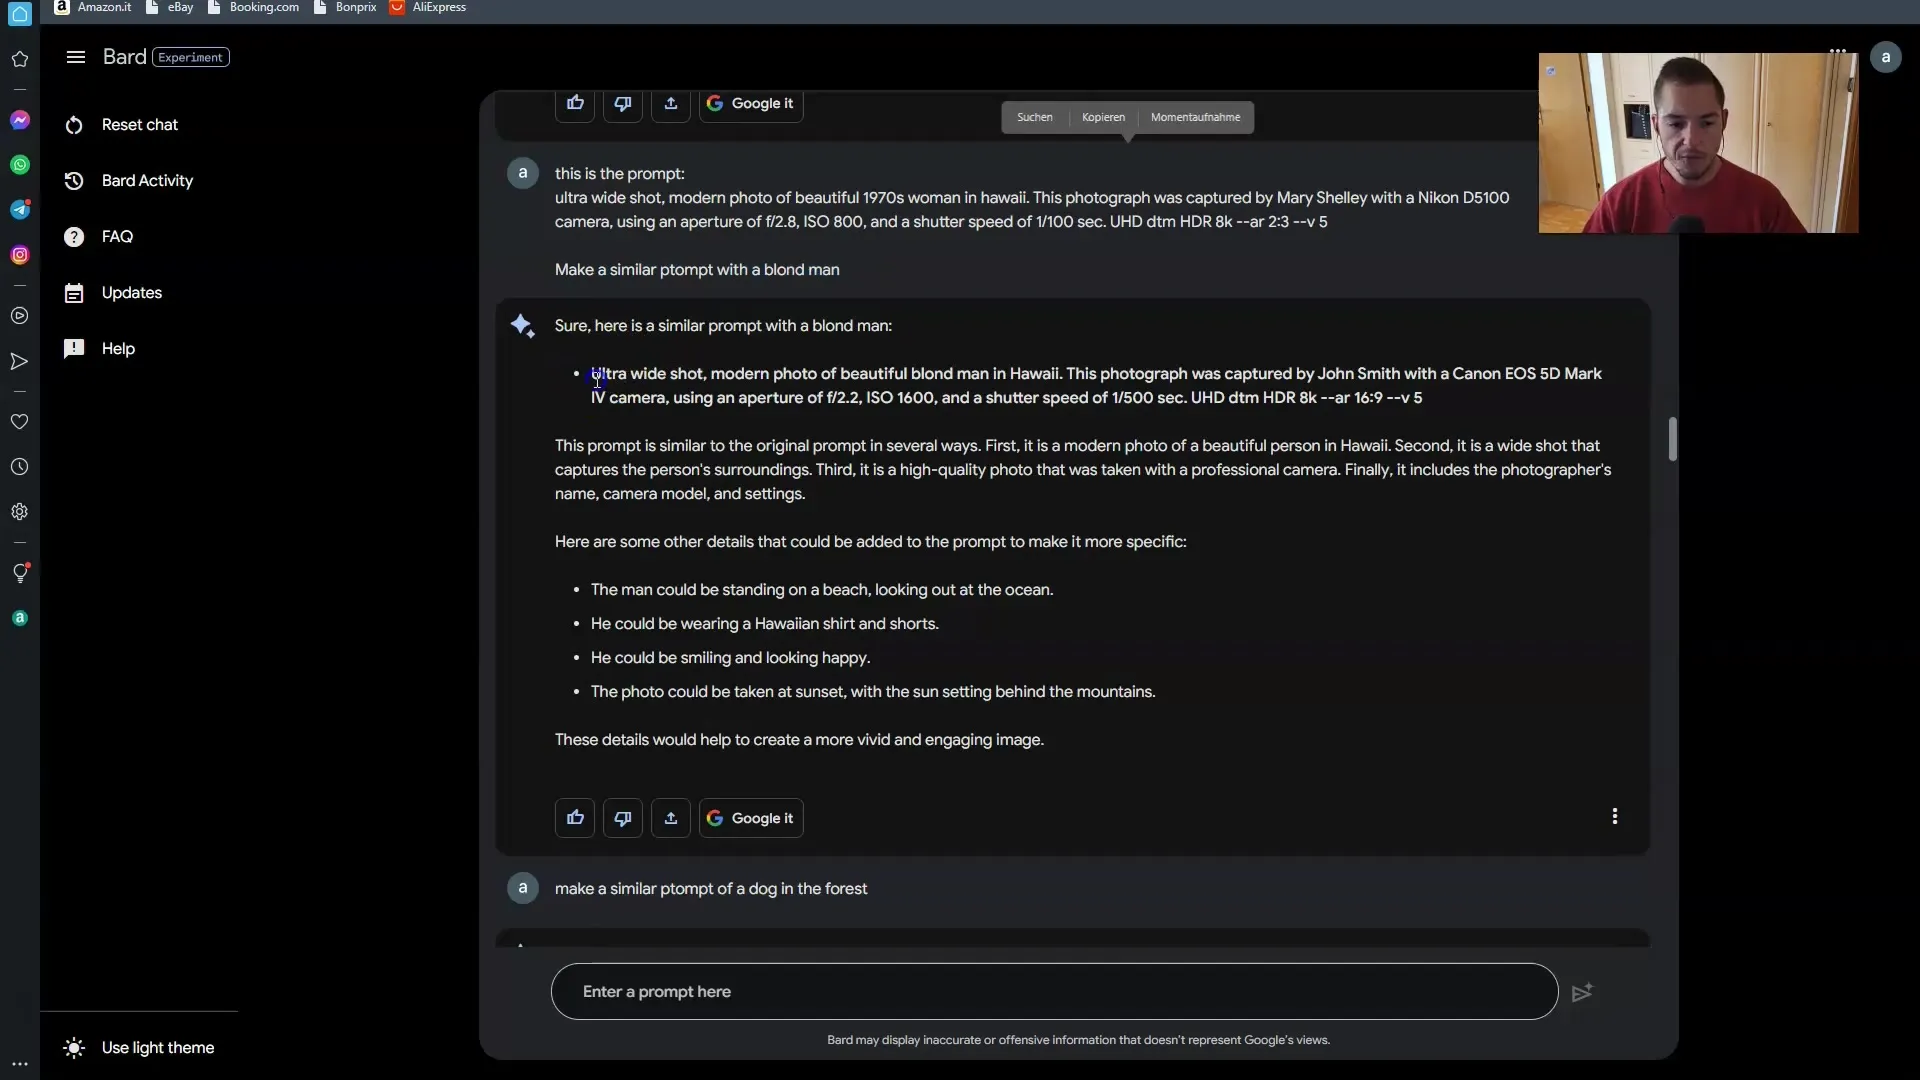The width and height of the screenshot is (1920, 1080).
Task: Click the webcam video overlay
Action: pyautogui.click(x=1698, y=143)
